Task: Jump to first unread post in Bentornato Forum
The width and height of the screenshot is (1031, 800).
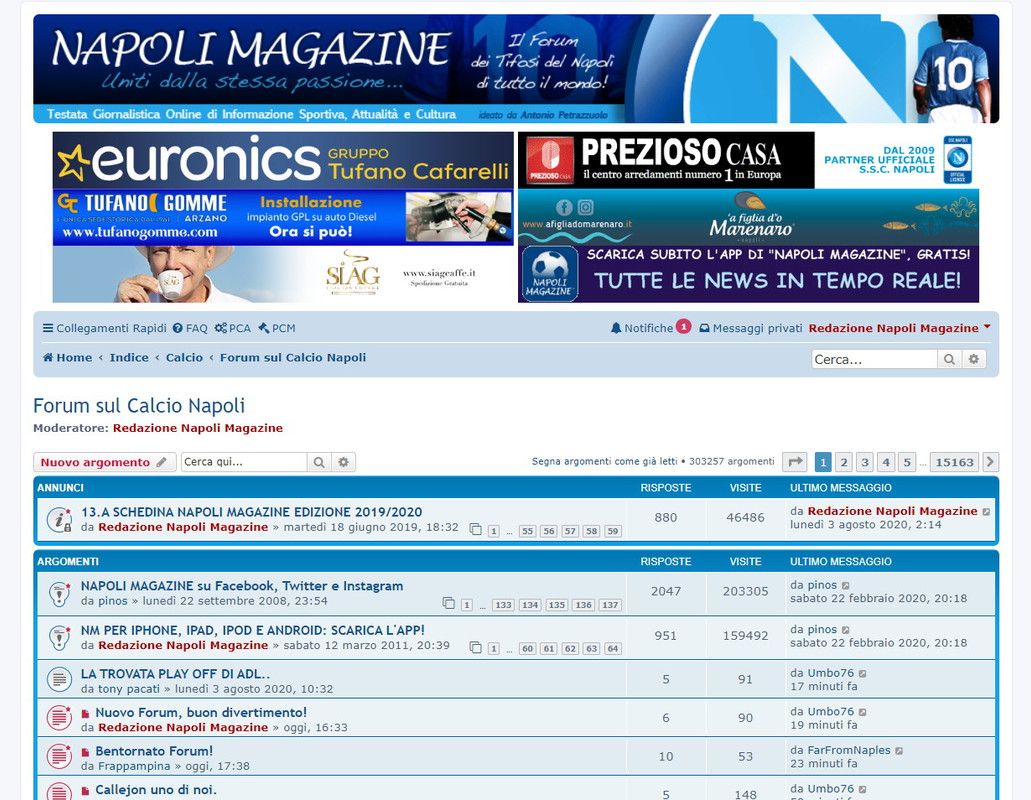Action: click(x=85, y=753)
